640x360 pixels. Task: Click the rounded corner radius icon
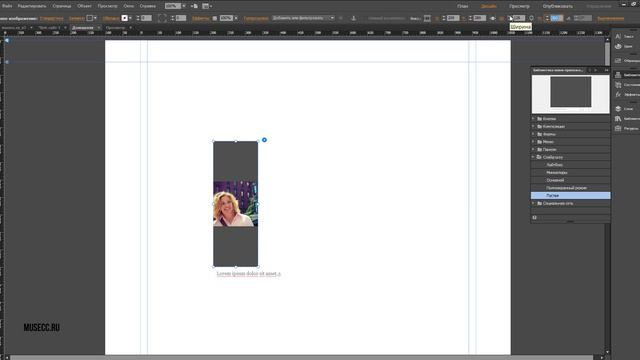162,18
